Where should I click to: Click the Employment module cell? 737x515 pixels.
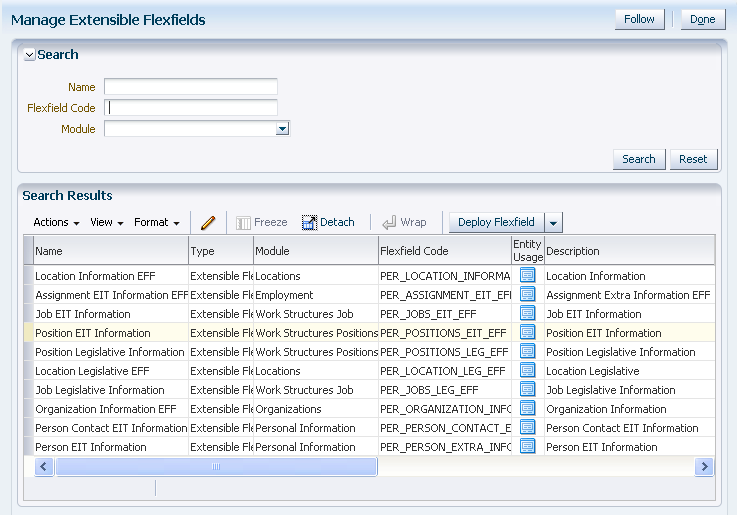click(x=316, y=295)
